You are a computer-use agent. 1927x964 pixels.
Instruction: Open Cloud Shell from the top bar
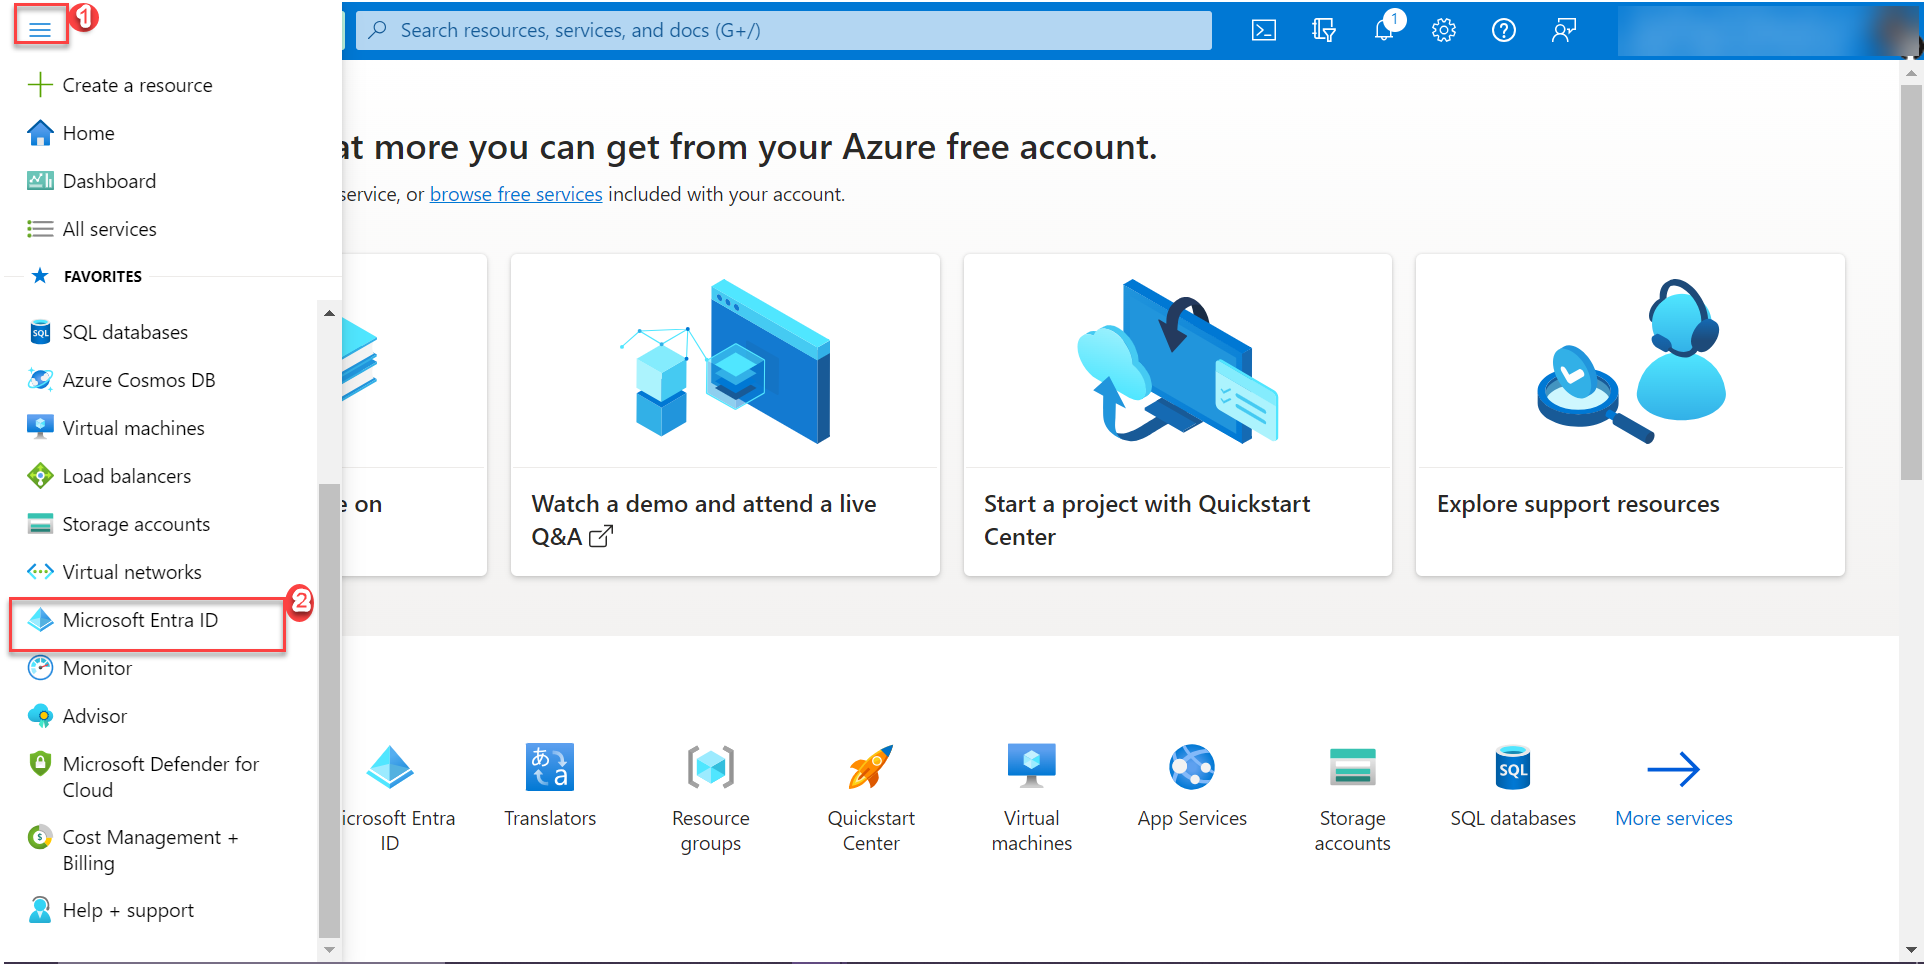click(1263, 30)
